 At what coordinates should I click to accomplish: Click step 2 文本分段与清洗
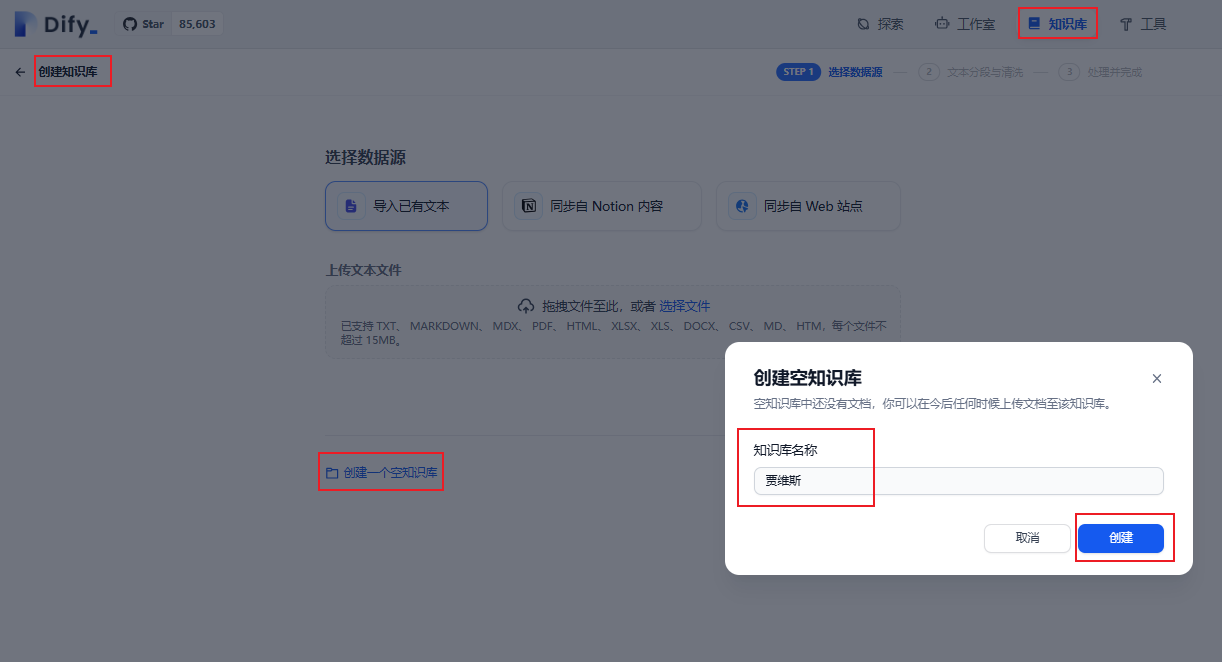(x=971, y=72)
